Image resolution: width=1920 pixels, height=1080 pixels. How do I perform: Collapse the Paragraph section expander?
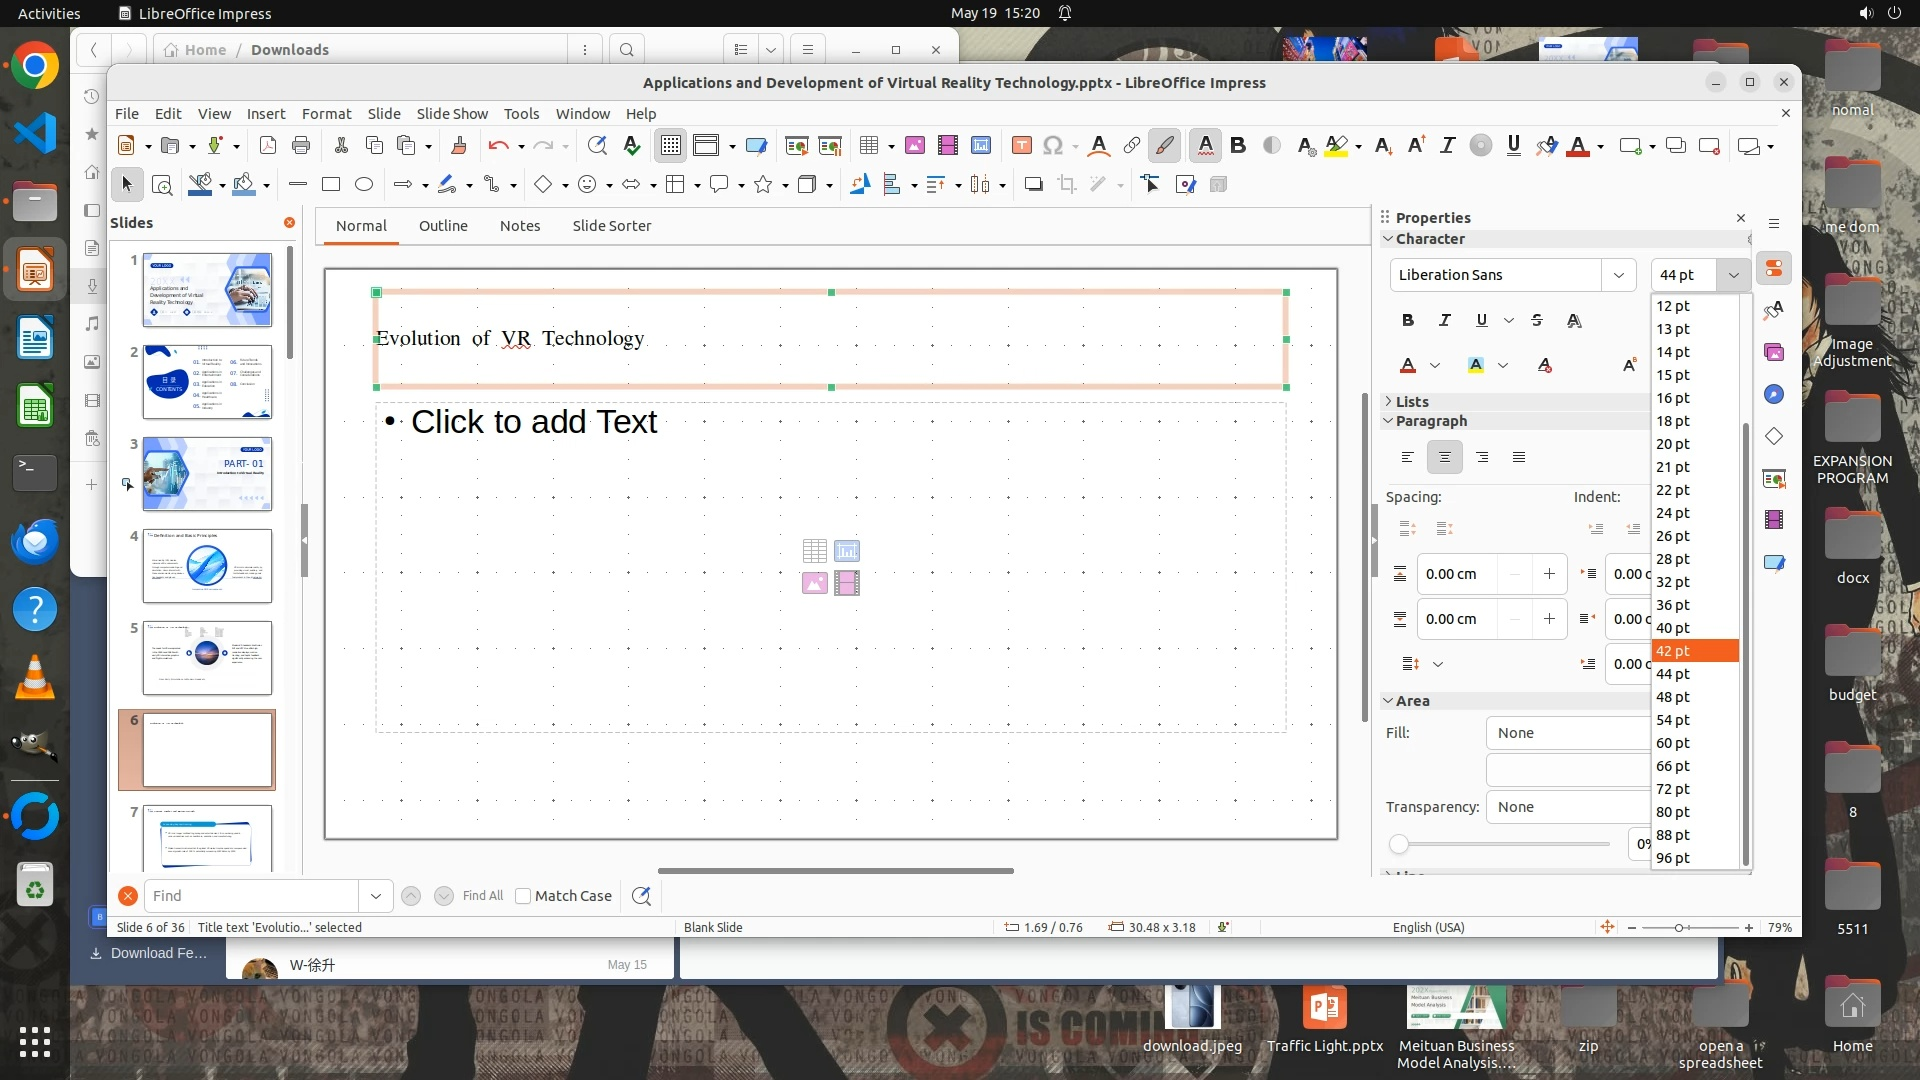click(x=1388, y=421)
